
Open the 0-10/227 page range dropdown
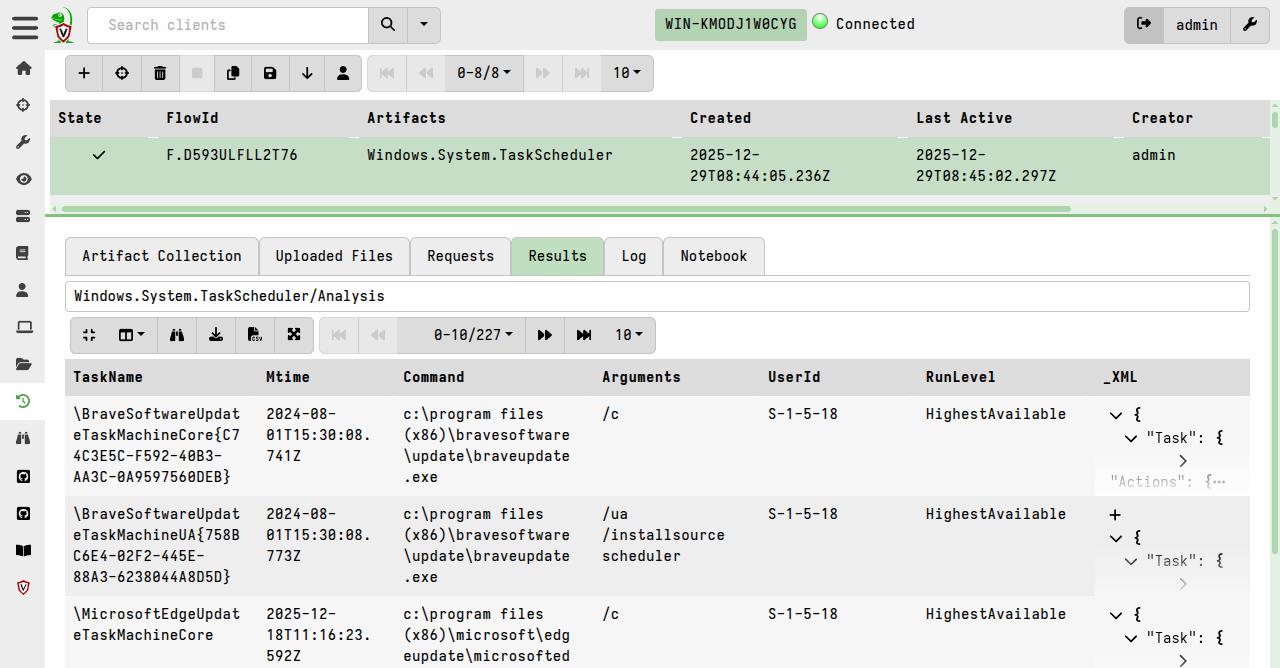click(x=473, y=335)
